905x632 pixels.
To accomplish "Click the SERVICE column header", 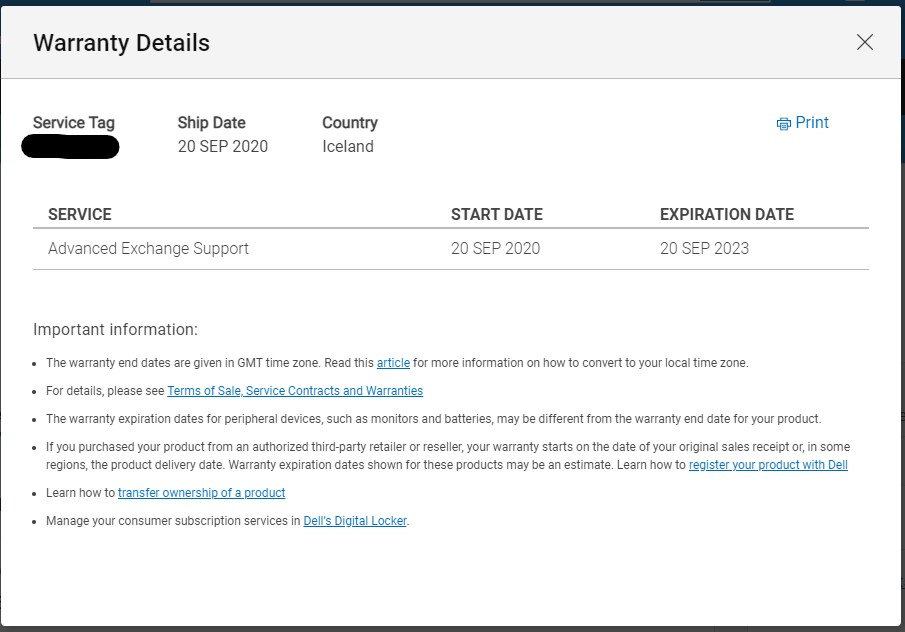I will click(80, 214).
